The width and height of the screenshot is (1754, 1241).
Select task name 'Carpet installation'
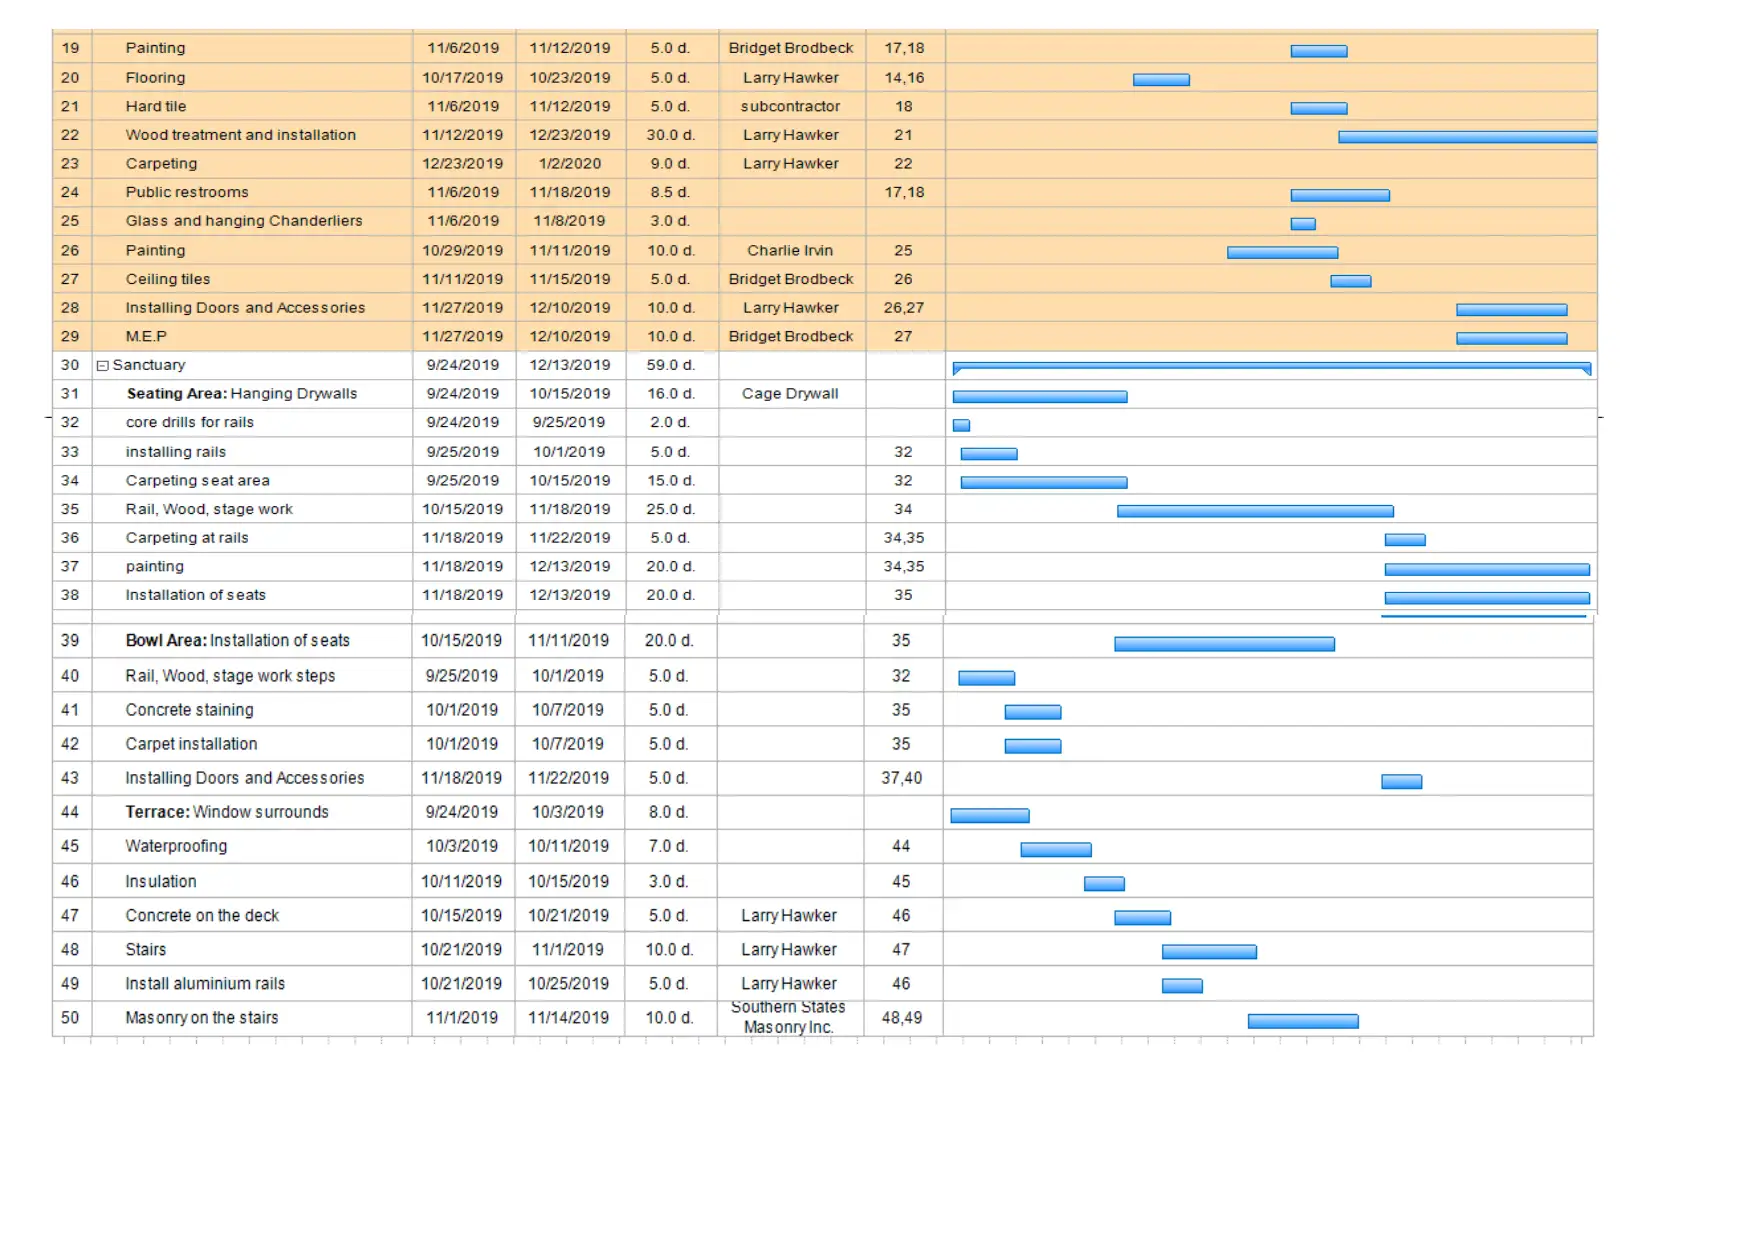click(191, 744)
